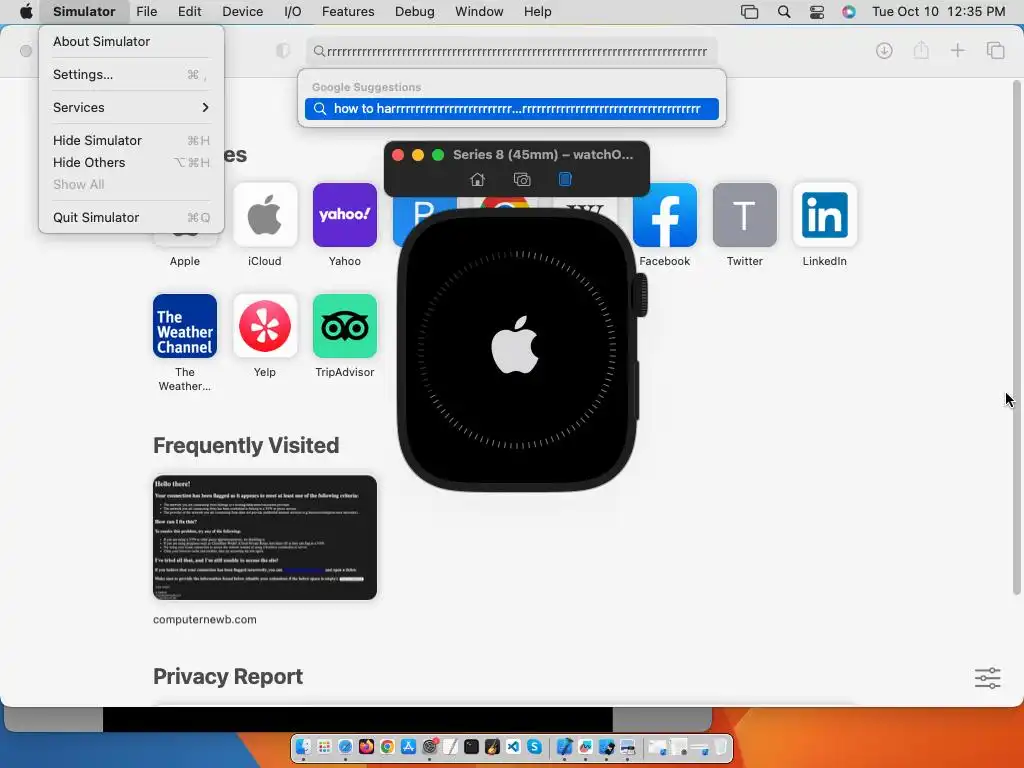
Task: Open Visual Studio Code from the Dock
Action: point(513,746)
